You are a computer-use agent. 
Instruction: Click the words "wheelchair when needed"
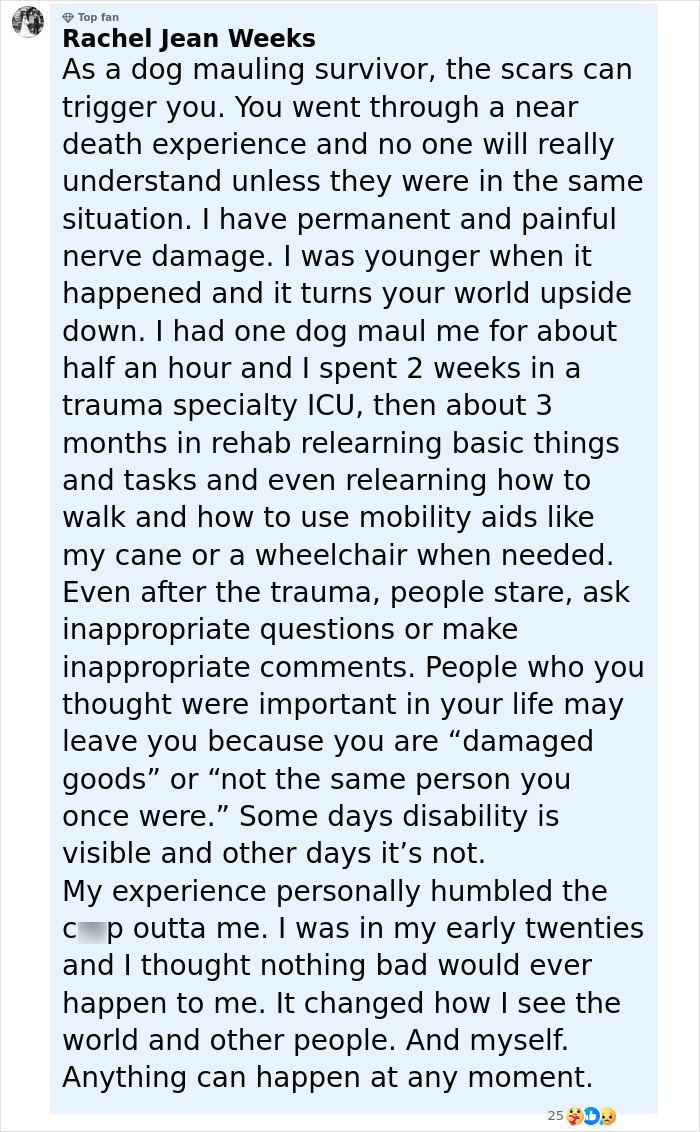click(x=434, y=555)
